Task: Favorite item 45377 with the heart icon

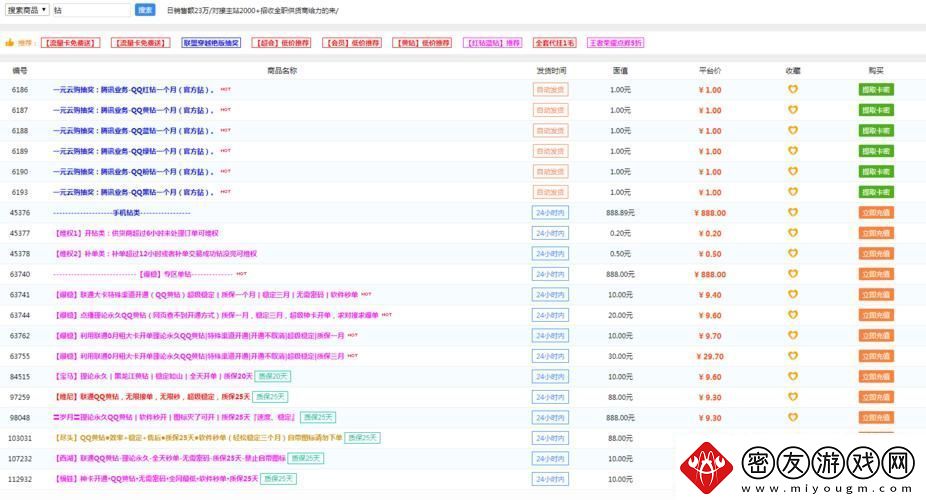Action: (x=793, y=233)
